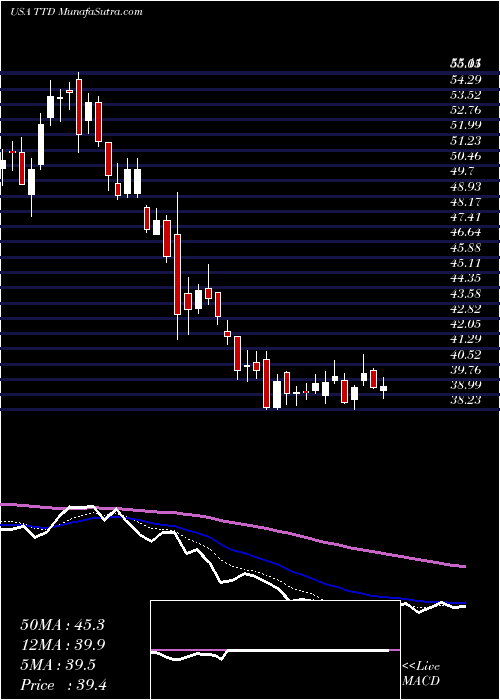Click the 51.99 price axis label
Image resolution: width=500 pixels, height=700 pixels.
click(464, 126)
